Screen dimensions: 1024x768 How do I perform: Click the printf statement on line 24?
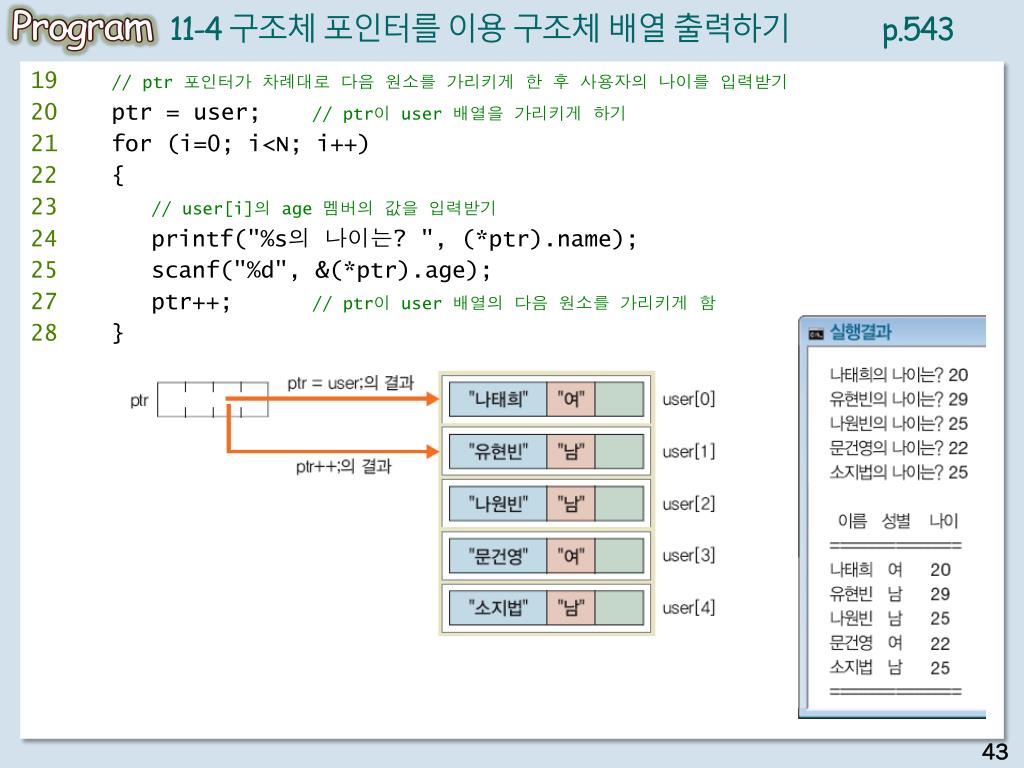(x=394, y=238)
